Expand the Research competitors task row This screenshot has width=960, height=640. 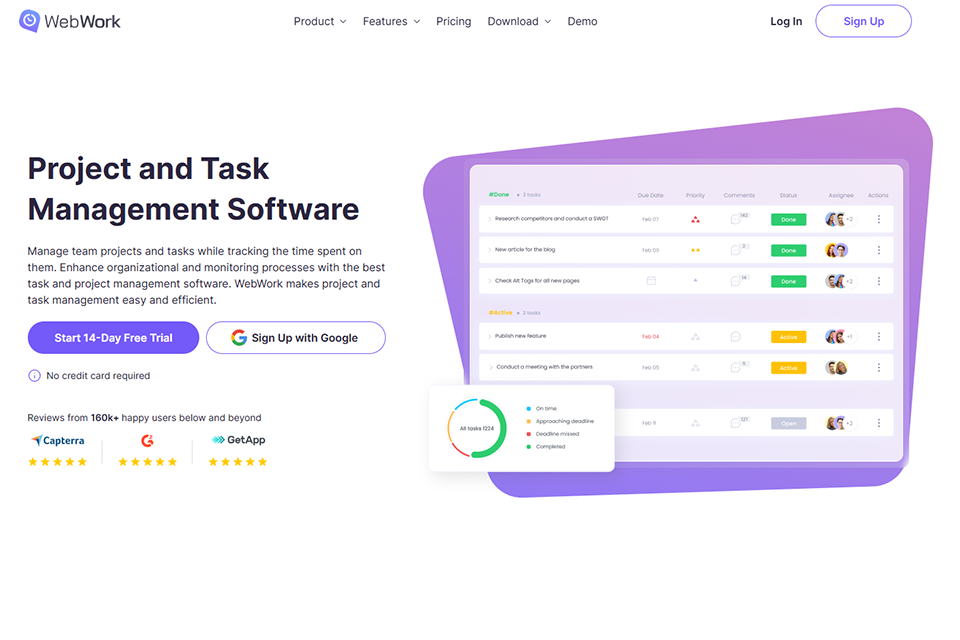(x=490, y=219)
